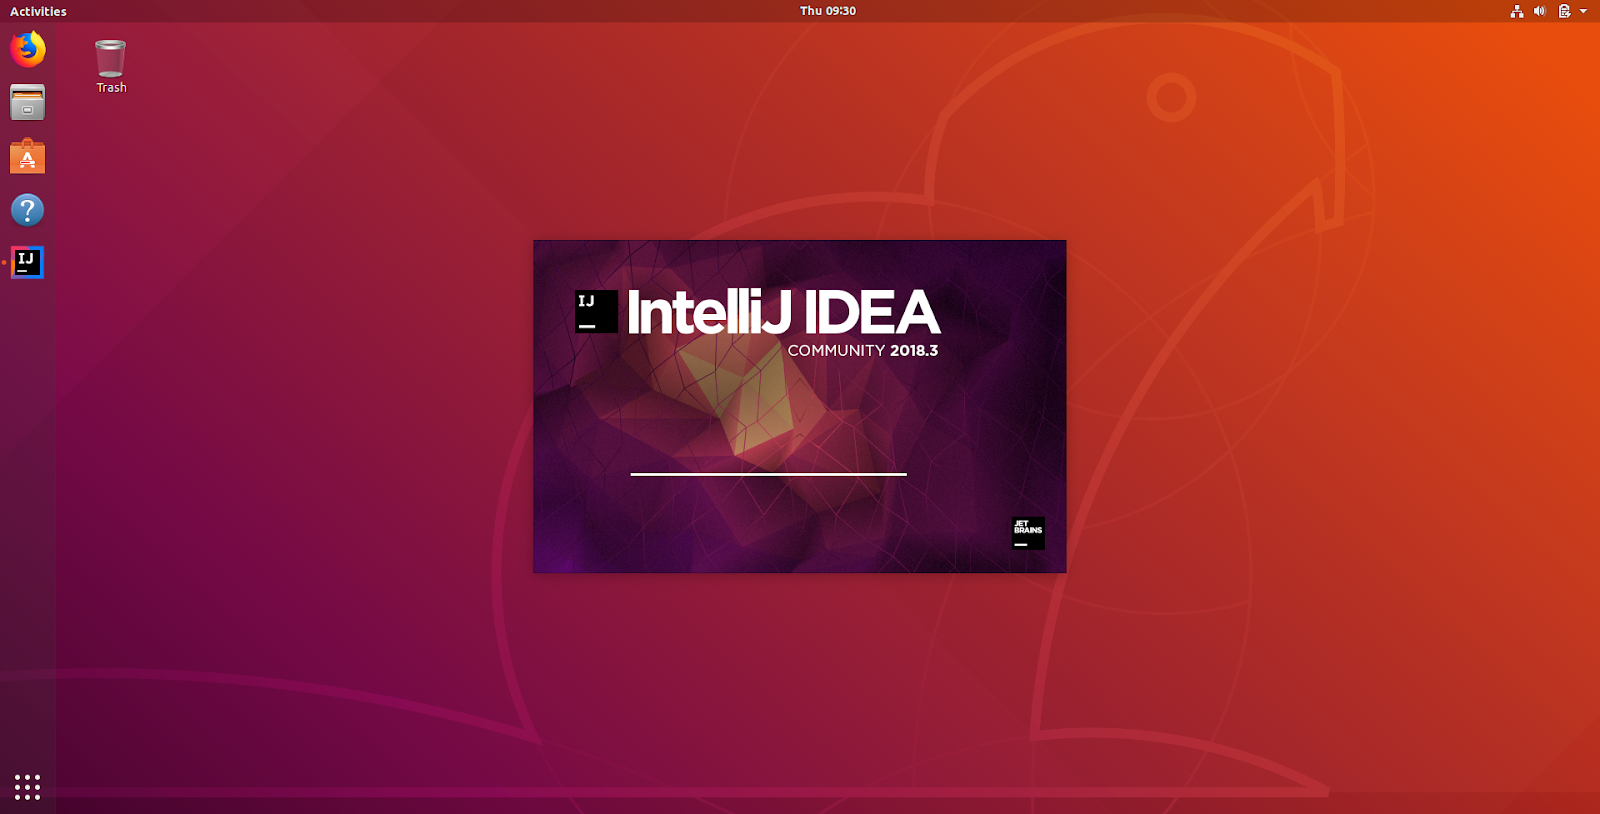Click the network status icon

pos(1517,11)
